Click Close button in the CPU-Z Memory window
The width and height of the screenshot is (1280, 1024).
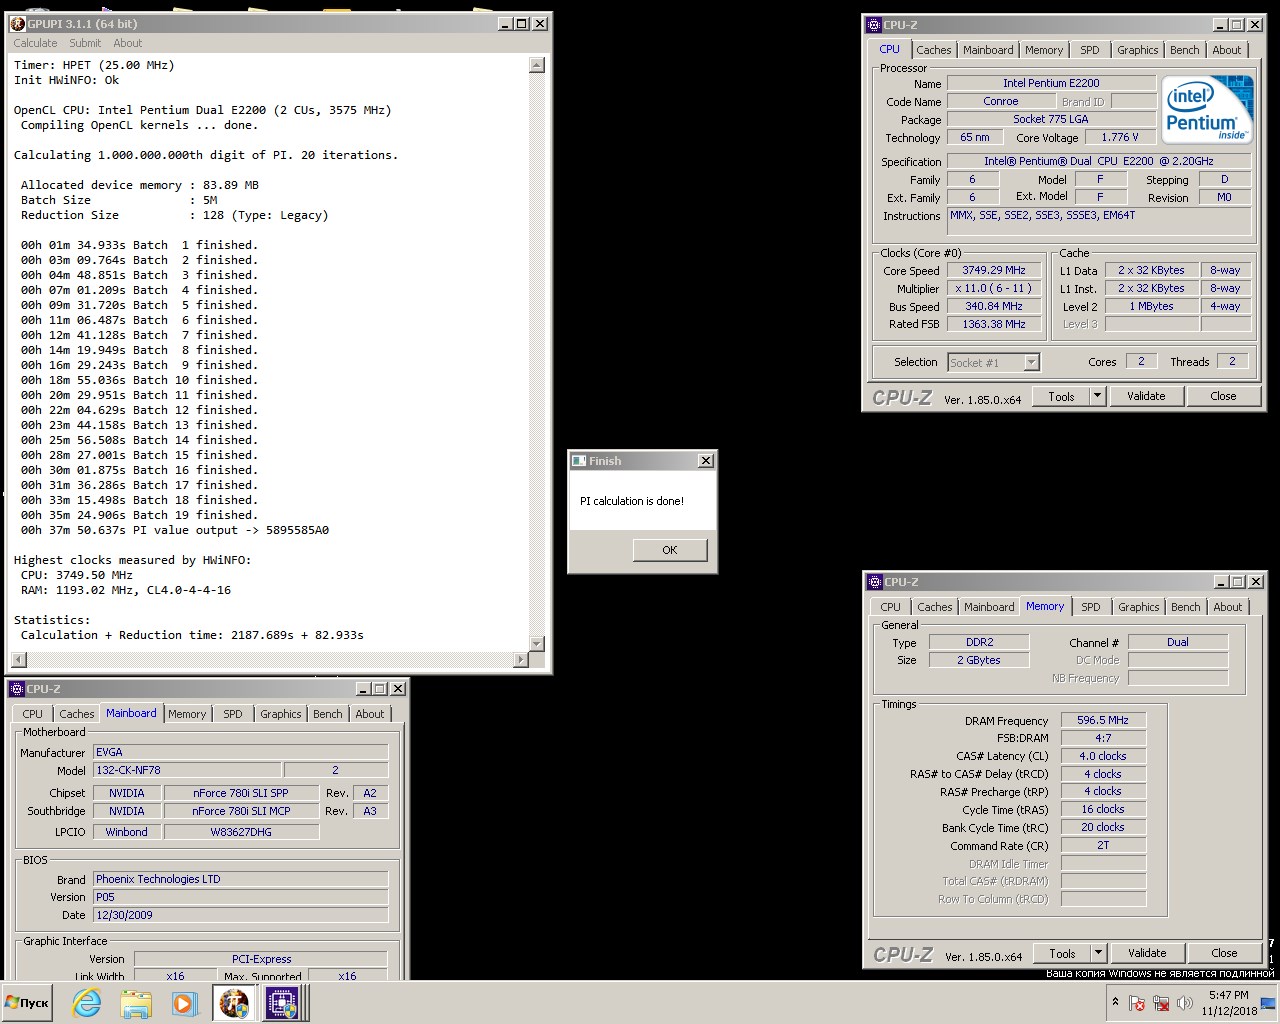1224,953
